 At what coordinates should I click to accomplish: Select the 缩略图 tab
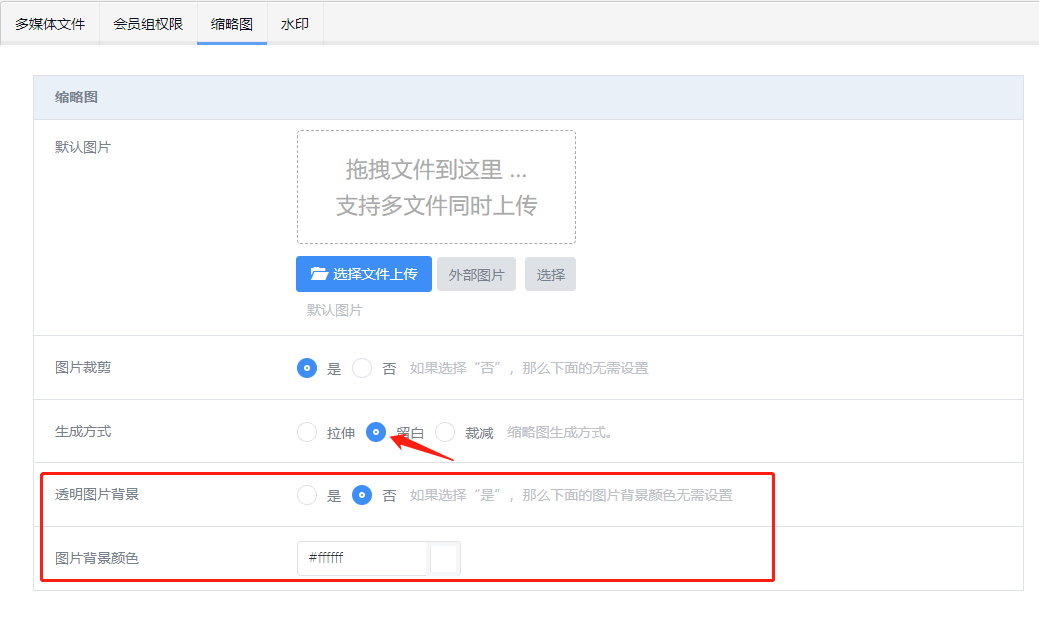[x=232, y=24]
